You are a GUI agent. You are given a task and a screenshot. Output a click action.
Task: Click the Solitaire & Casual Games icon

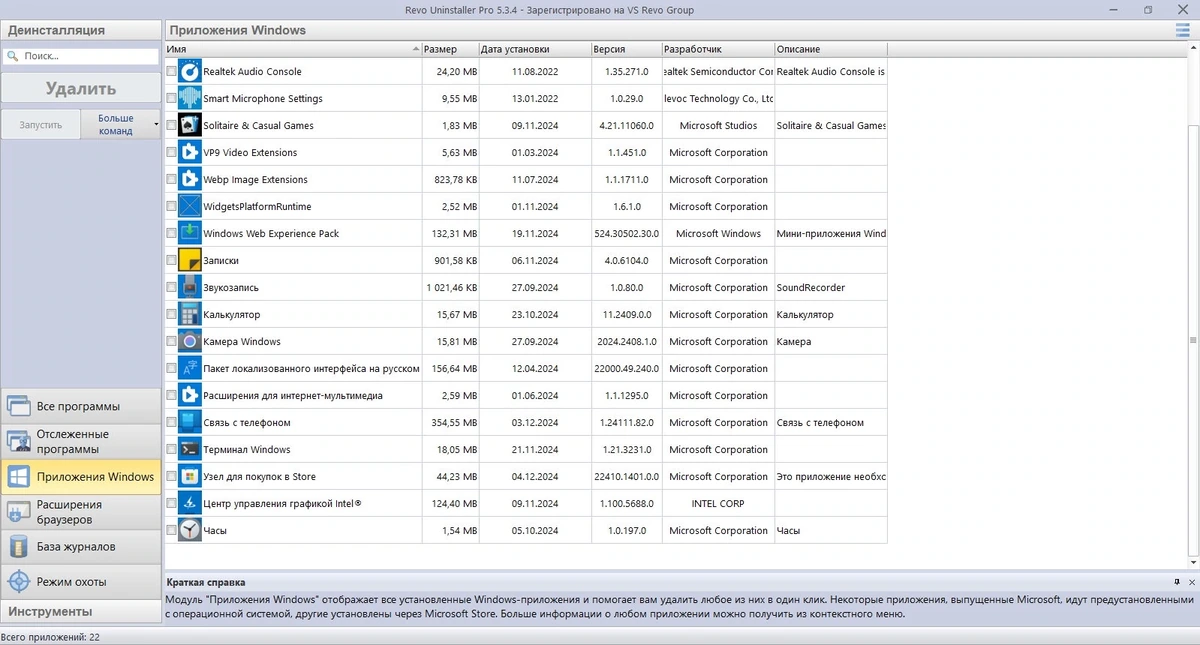[x=190, y=126]
